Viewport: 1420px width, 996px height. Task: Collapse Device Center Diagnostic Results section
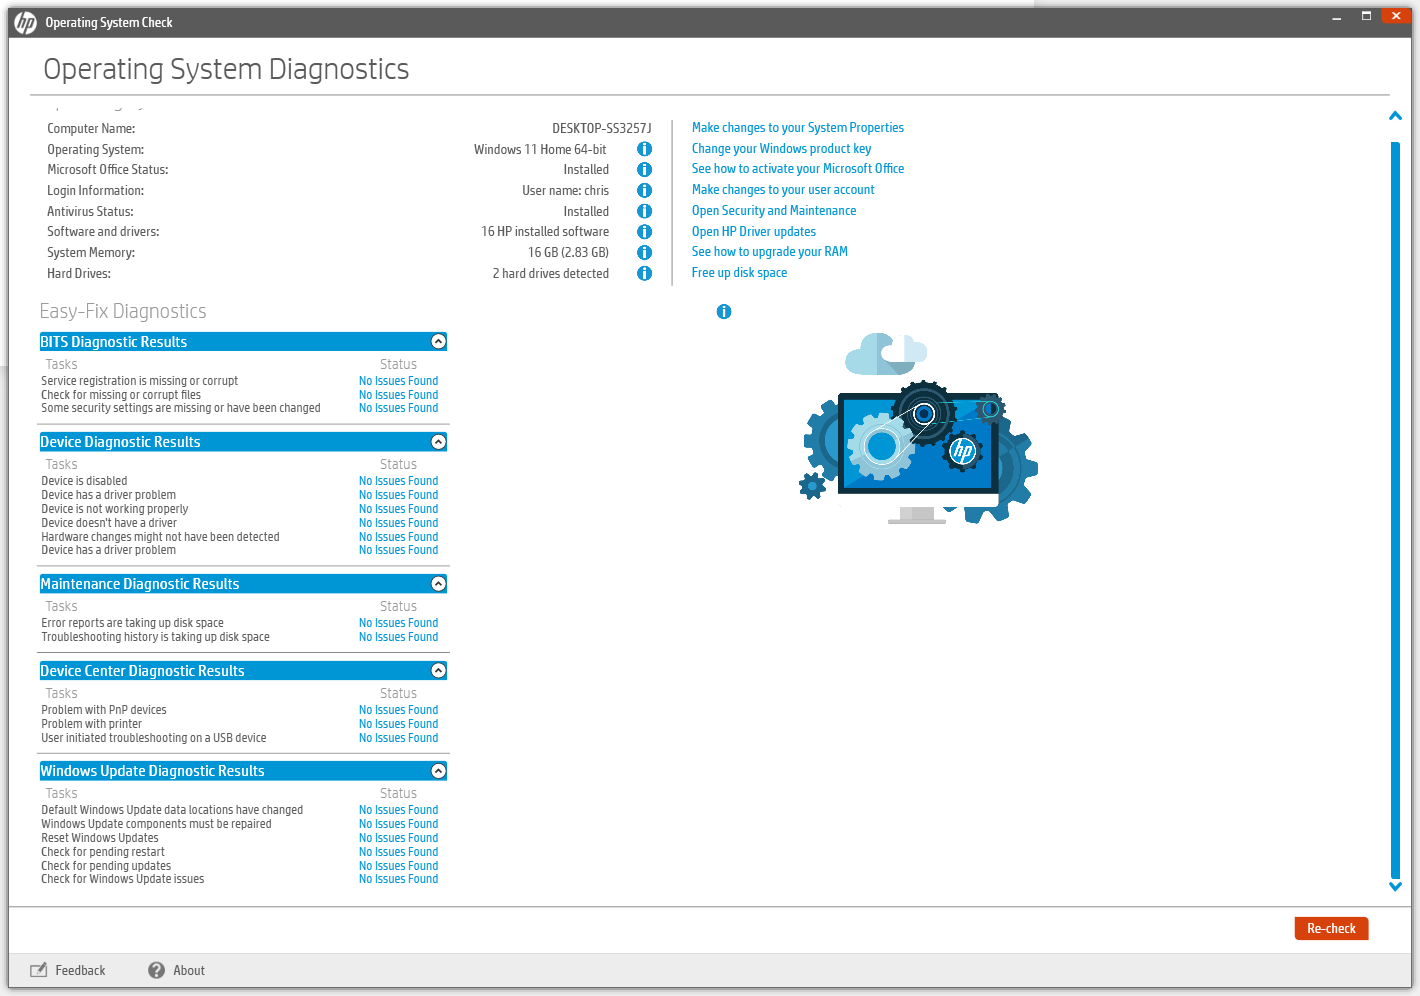click(438, 671)
